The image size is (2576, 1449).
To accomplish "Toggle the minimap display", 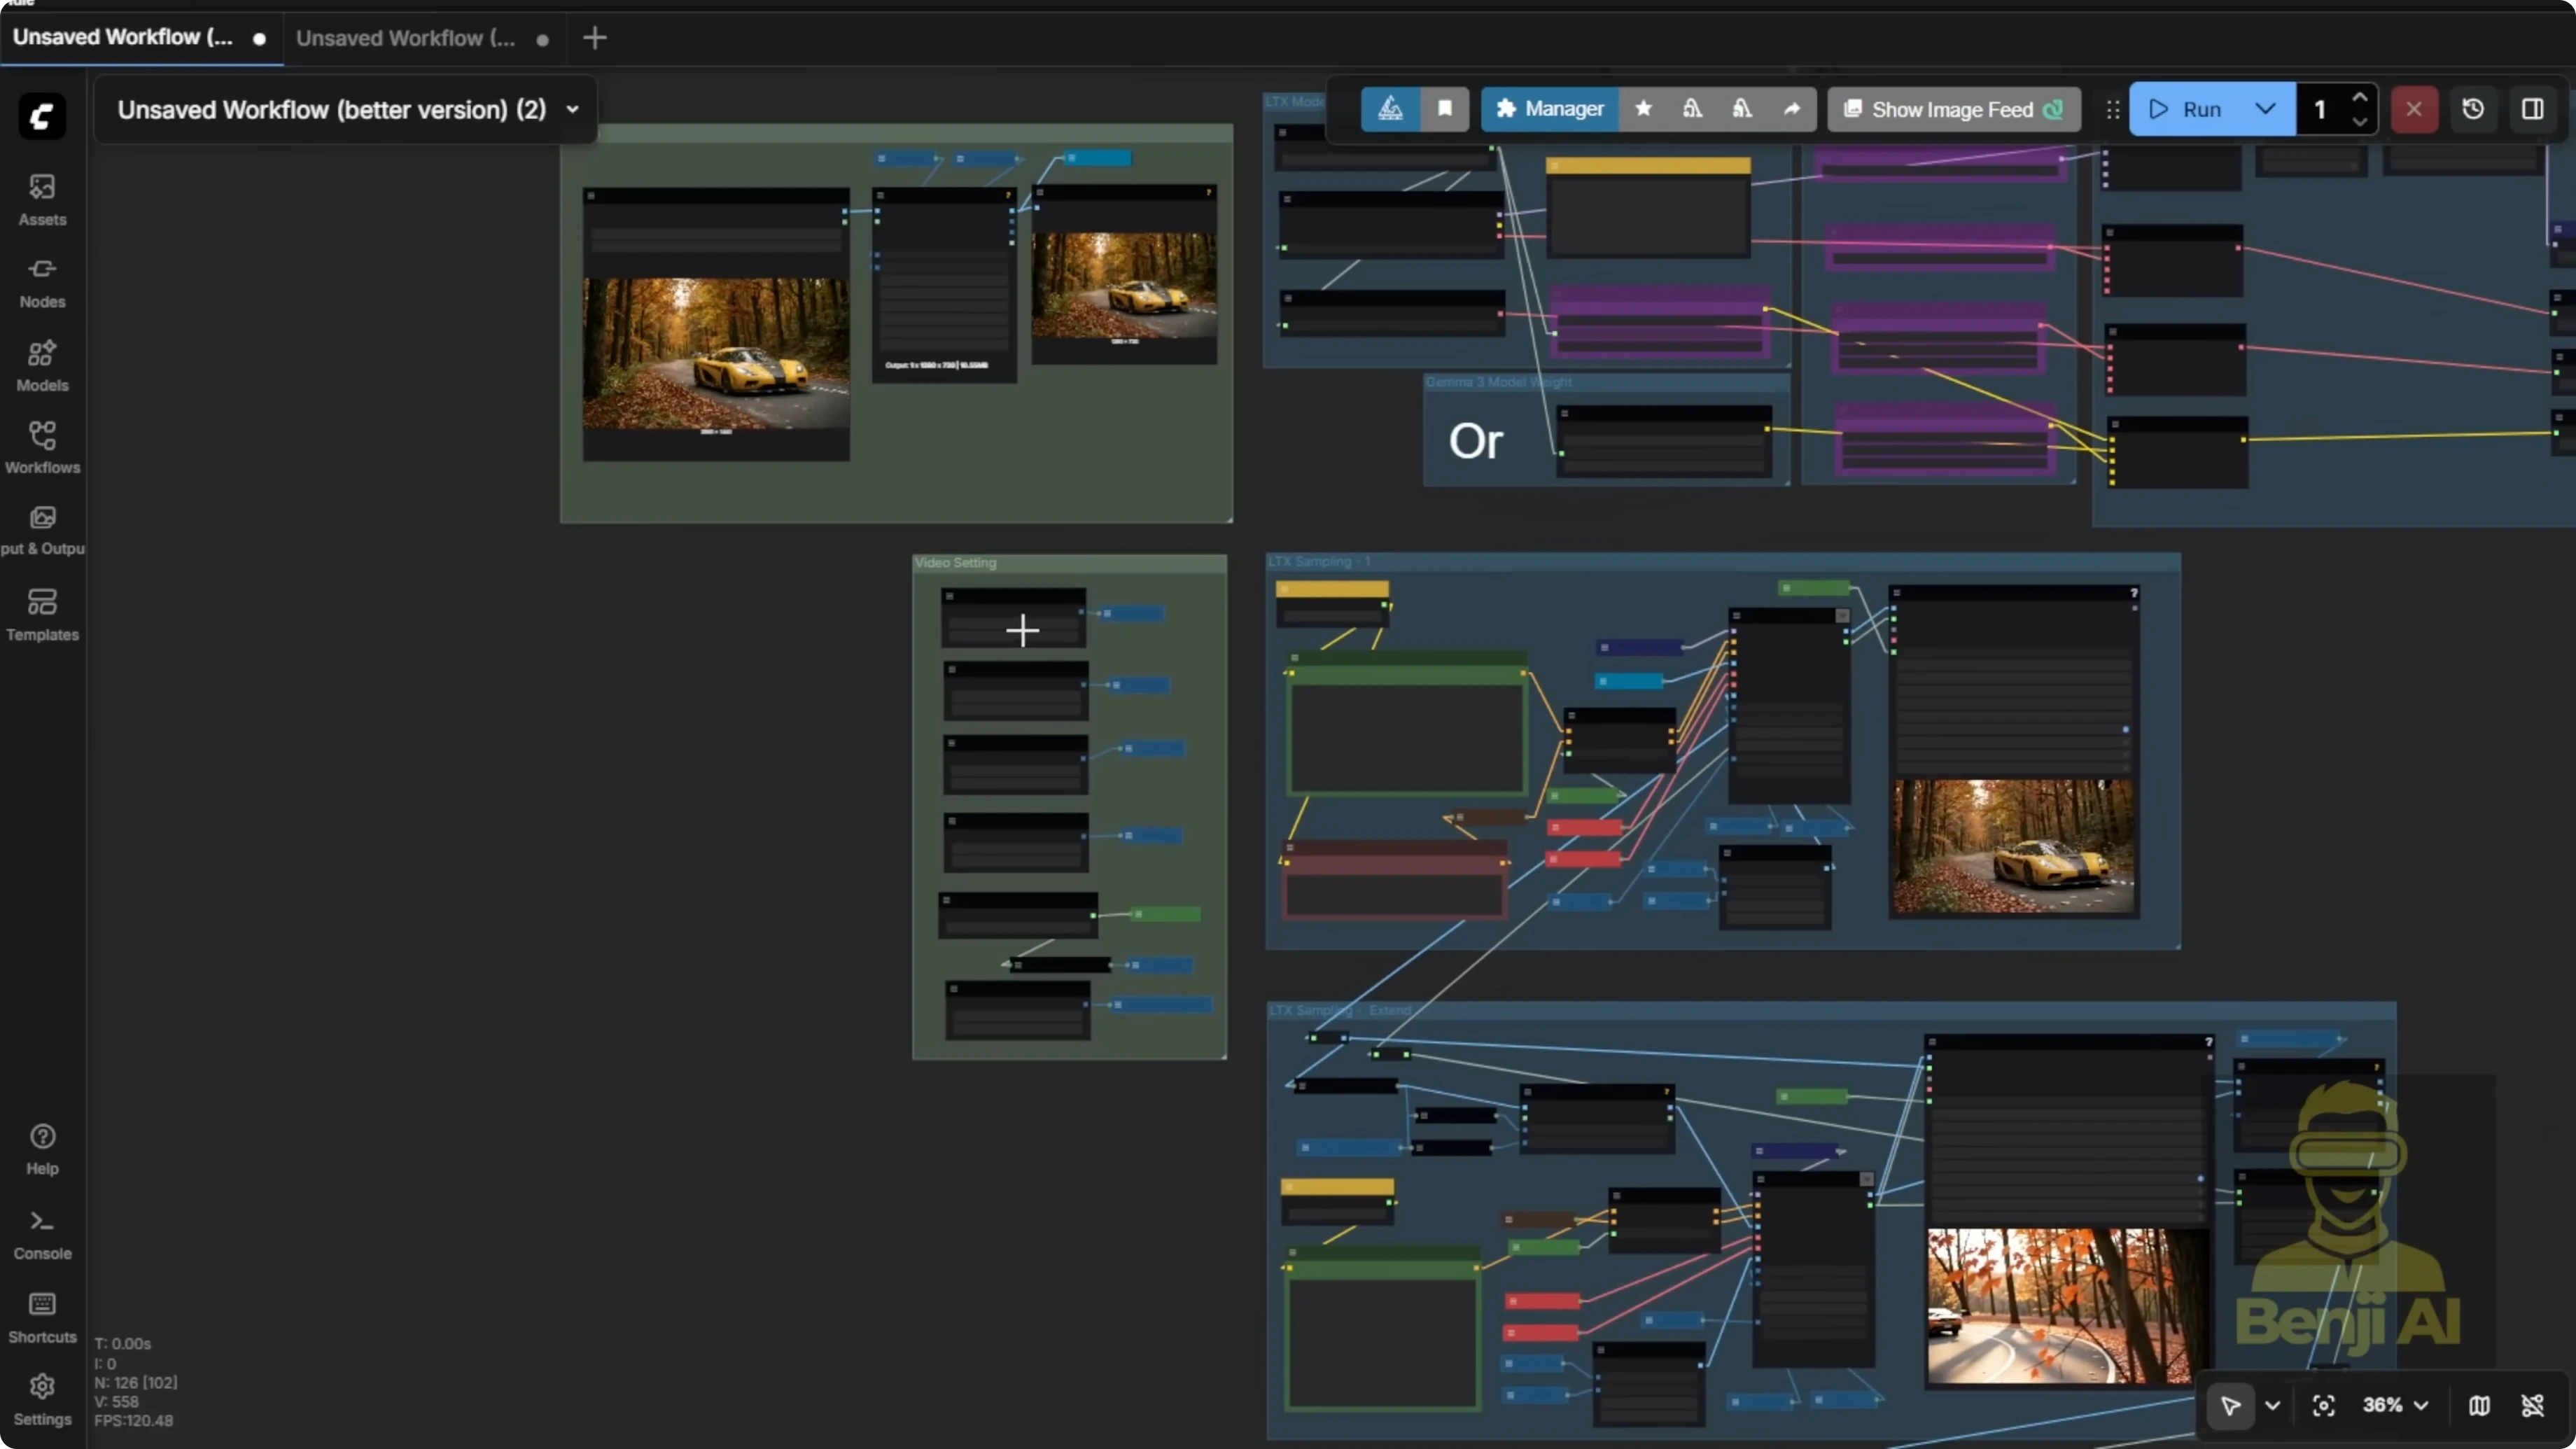I will (2479, 1405).
